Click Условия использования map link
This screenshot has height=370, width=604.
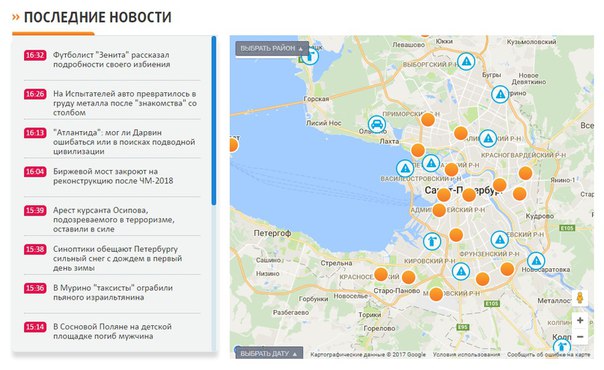[x=466, y=354]
